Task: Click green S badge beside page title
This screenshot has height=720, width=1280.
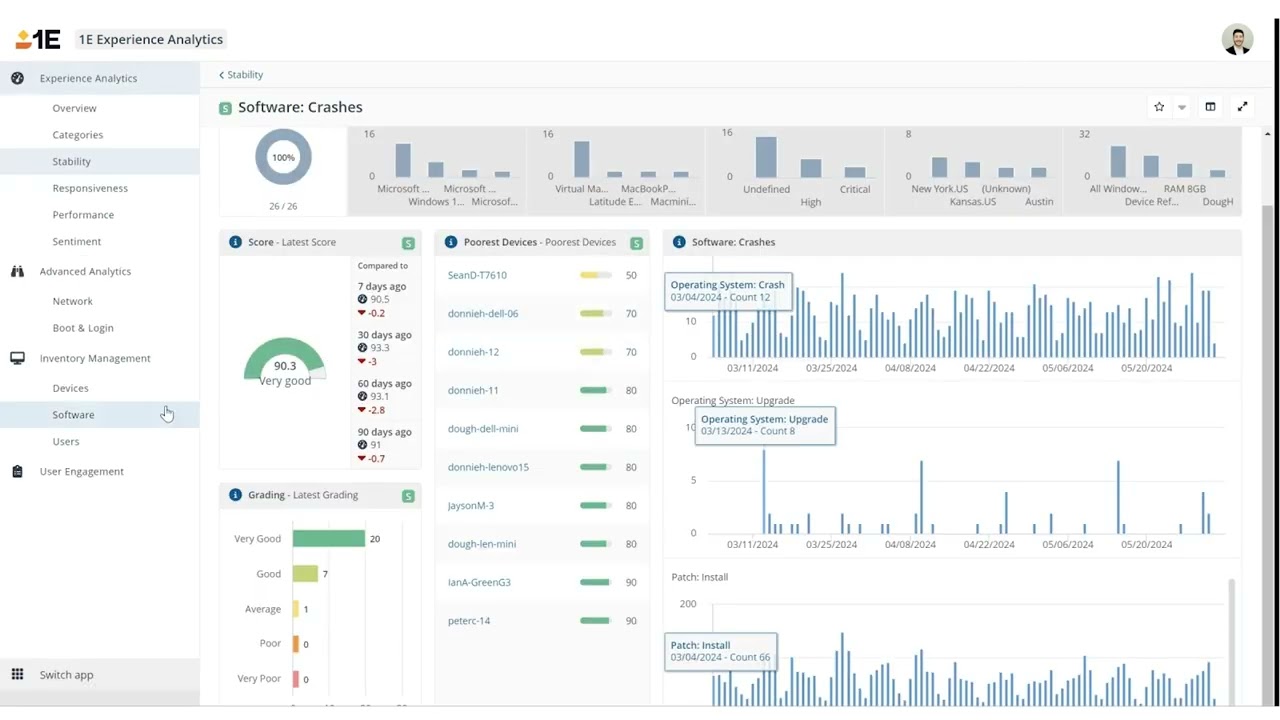Action: click(225, 108)
